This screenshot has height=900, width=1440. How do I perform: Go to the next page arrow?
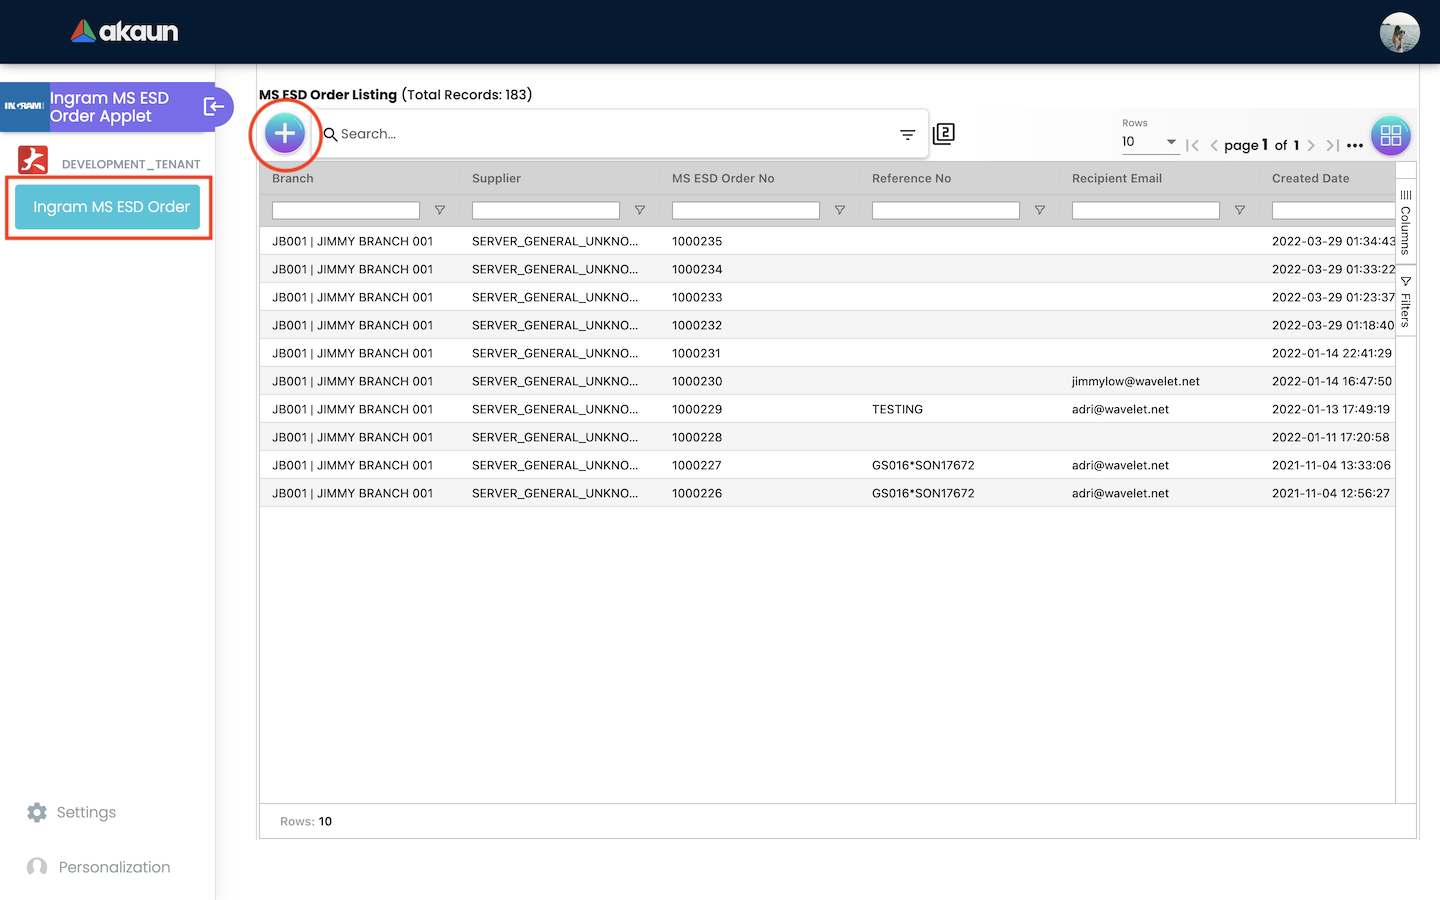[1311, 146]
